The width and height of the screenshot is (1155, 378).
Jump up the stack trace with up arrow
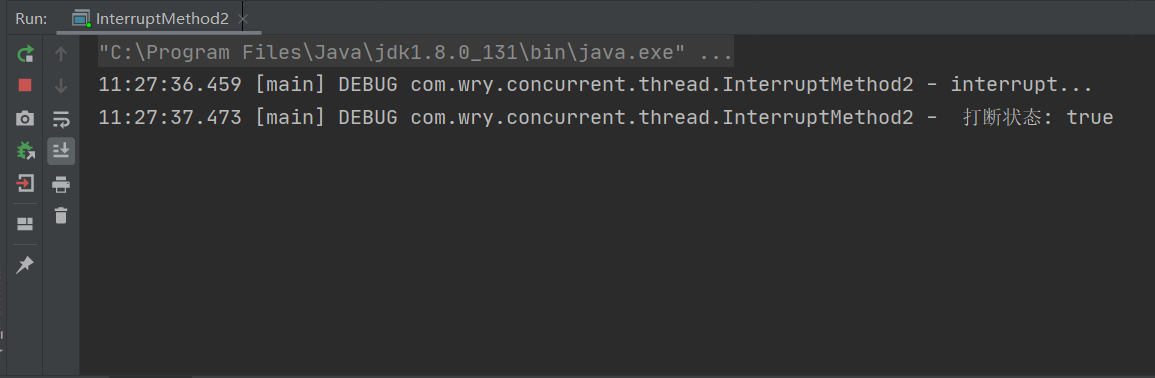(x=61, y=53)
